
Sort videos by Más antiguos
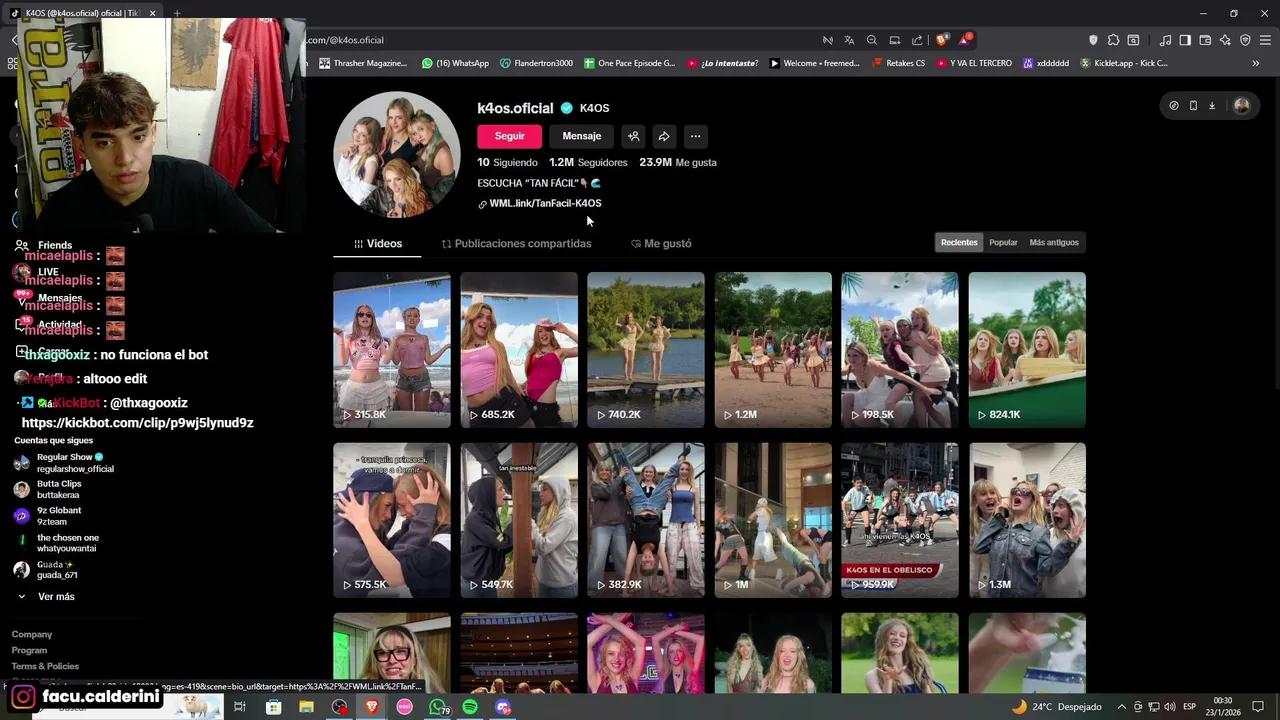[x=1054, y=243]
